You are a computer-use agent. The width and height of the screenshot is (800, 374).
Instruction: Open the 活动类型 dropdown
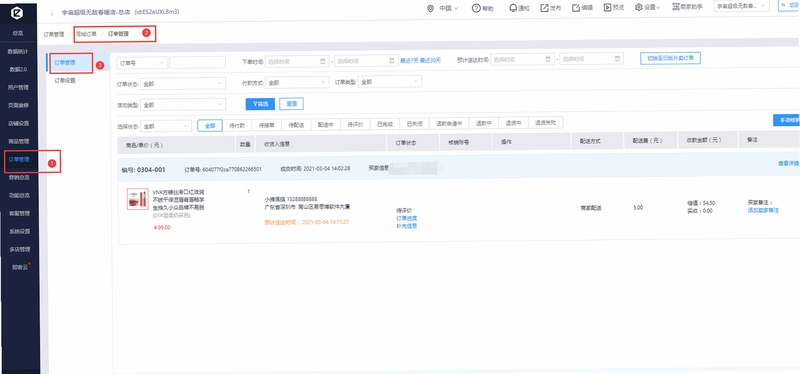[183, 105]
